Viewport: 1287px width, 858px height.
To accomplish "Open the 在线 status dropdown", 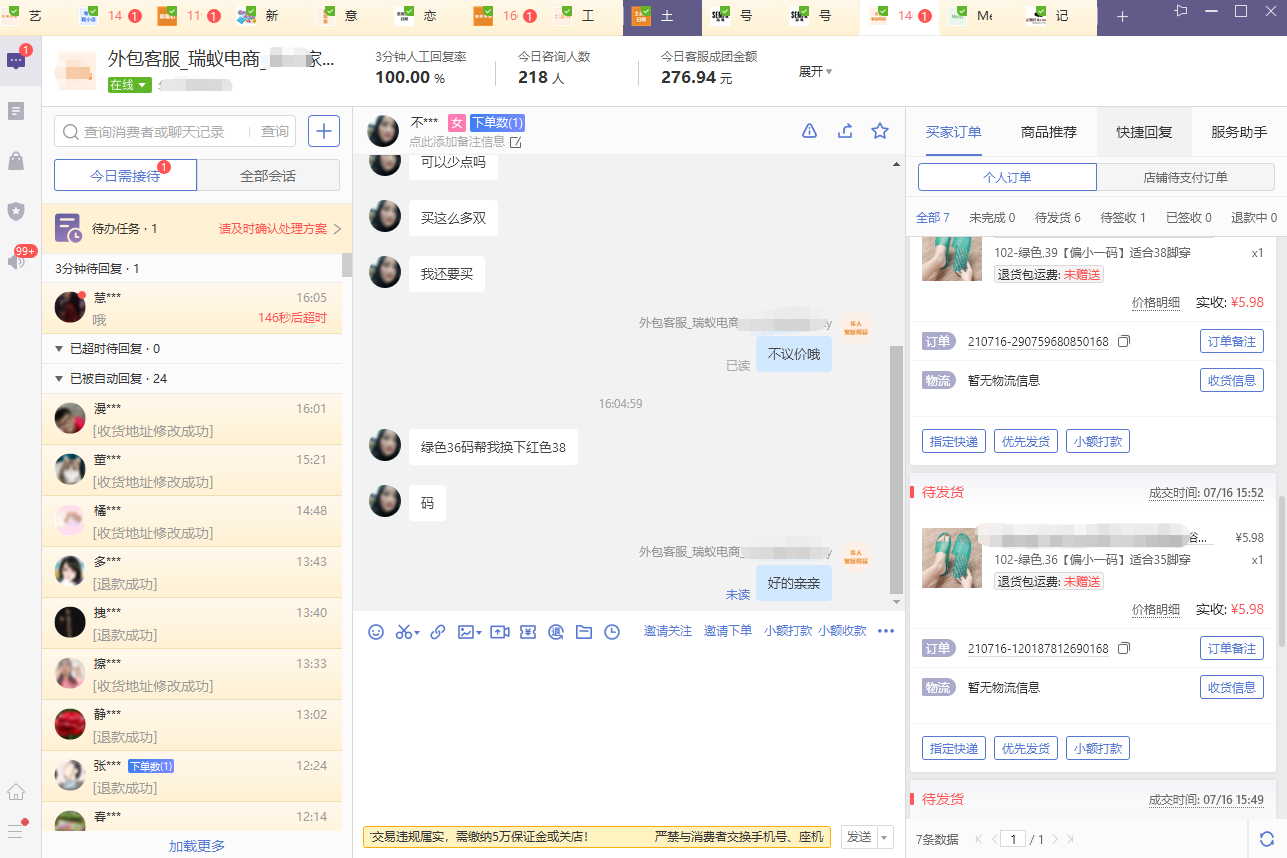I will pos(130,85).
